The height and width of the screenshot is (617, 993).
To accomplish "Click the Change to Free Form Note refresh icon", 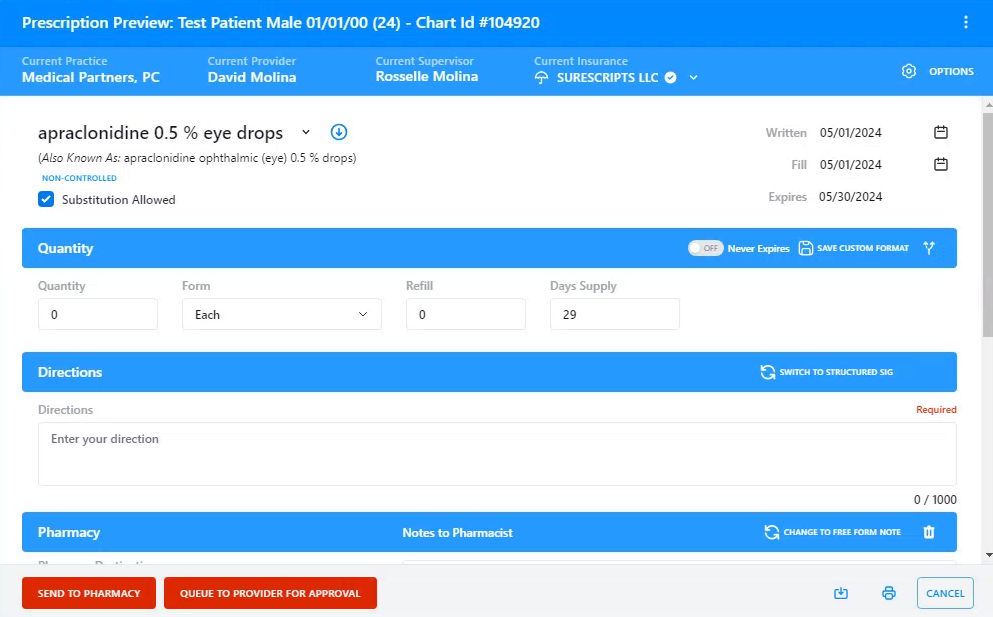I will (x=771, y=532).
